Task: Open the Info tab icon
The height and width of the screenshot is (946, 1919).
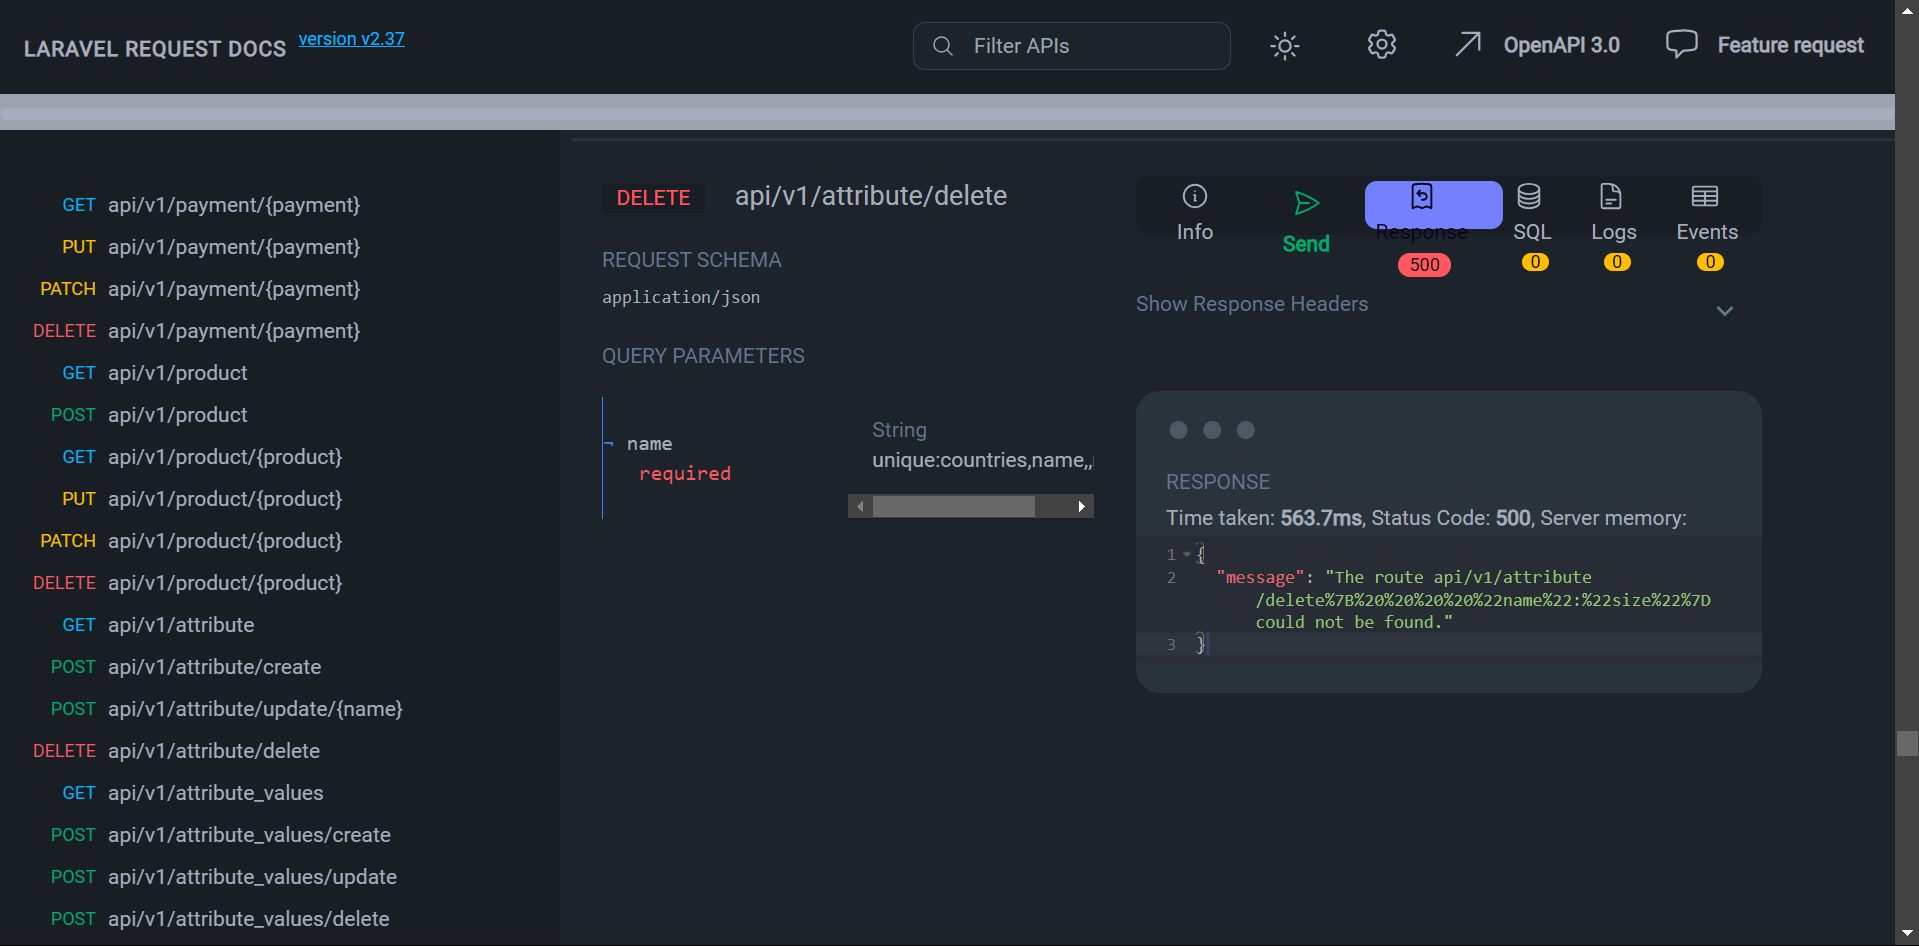Action: click(x=1194, y=196)
